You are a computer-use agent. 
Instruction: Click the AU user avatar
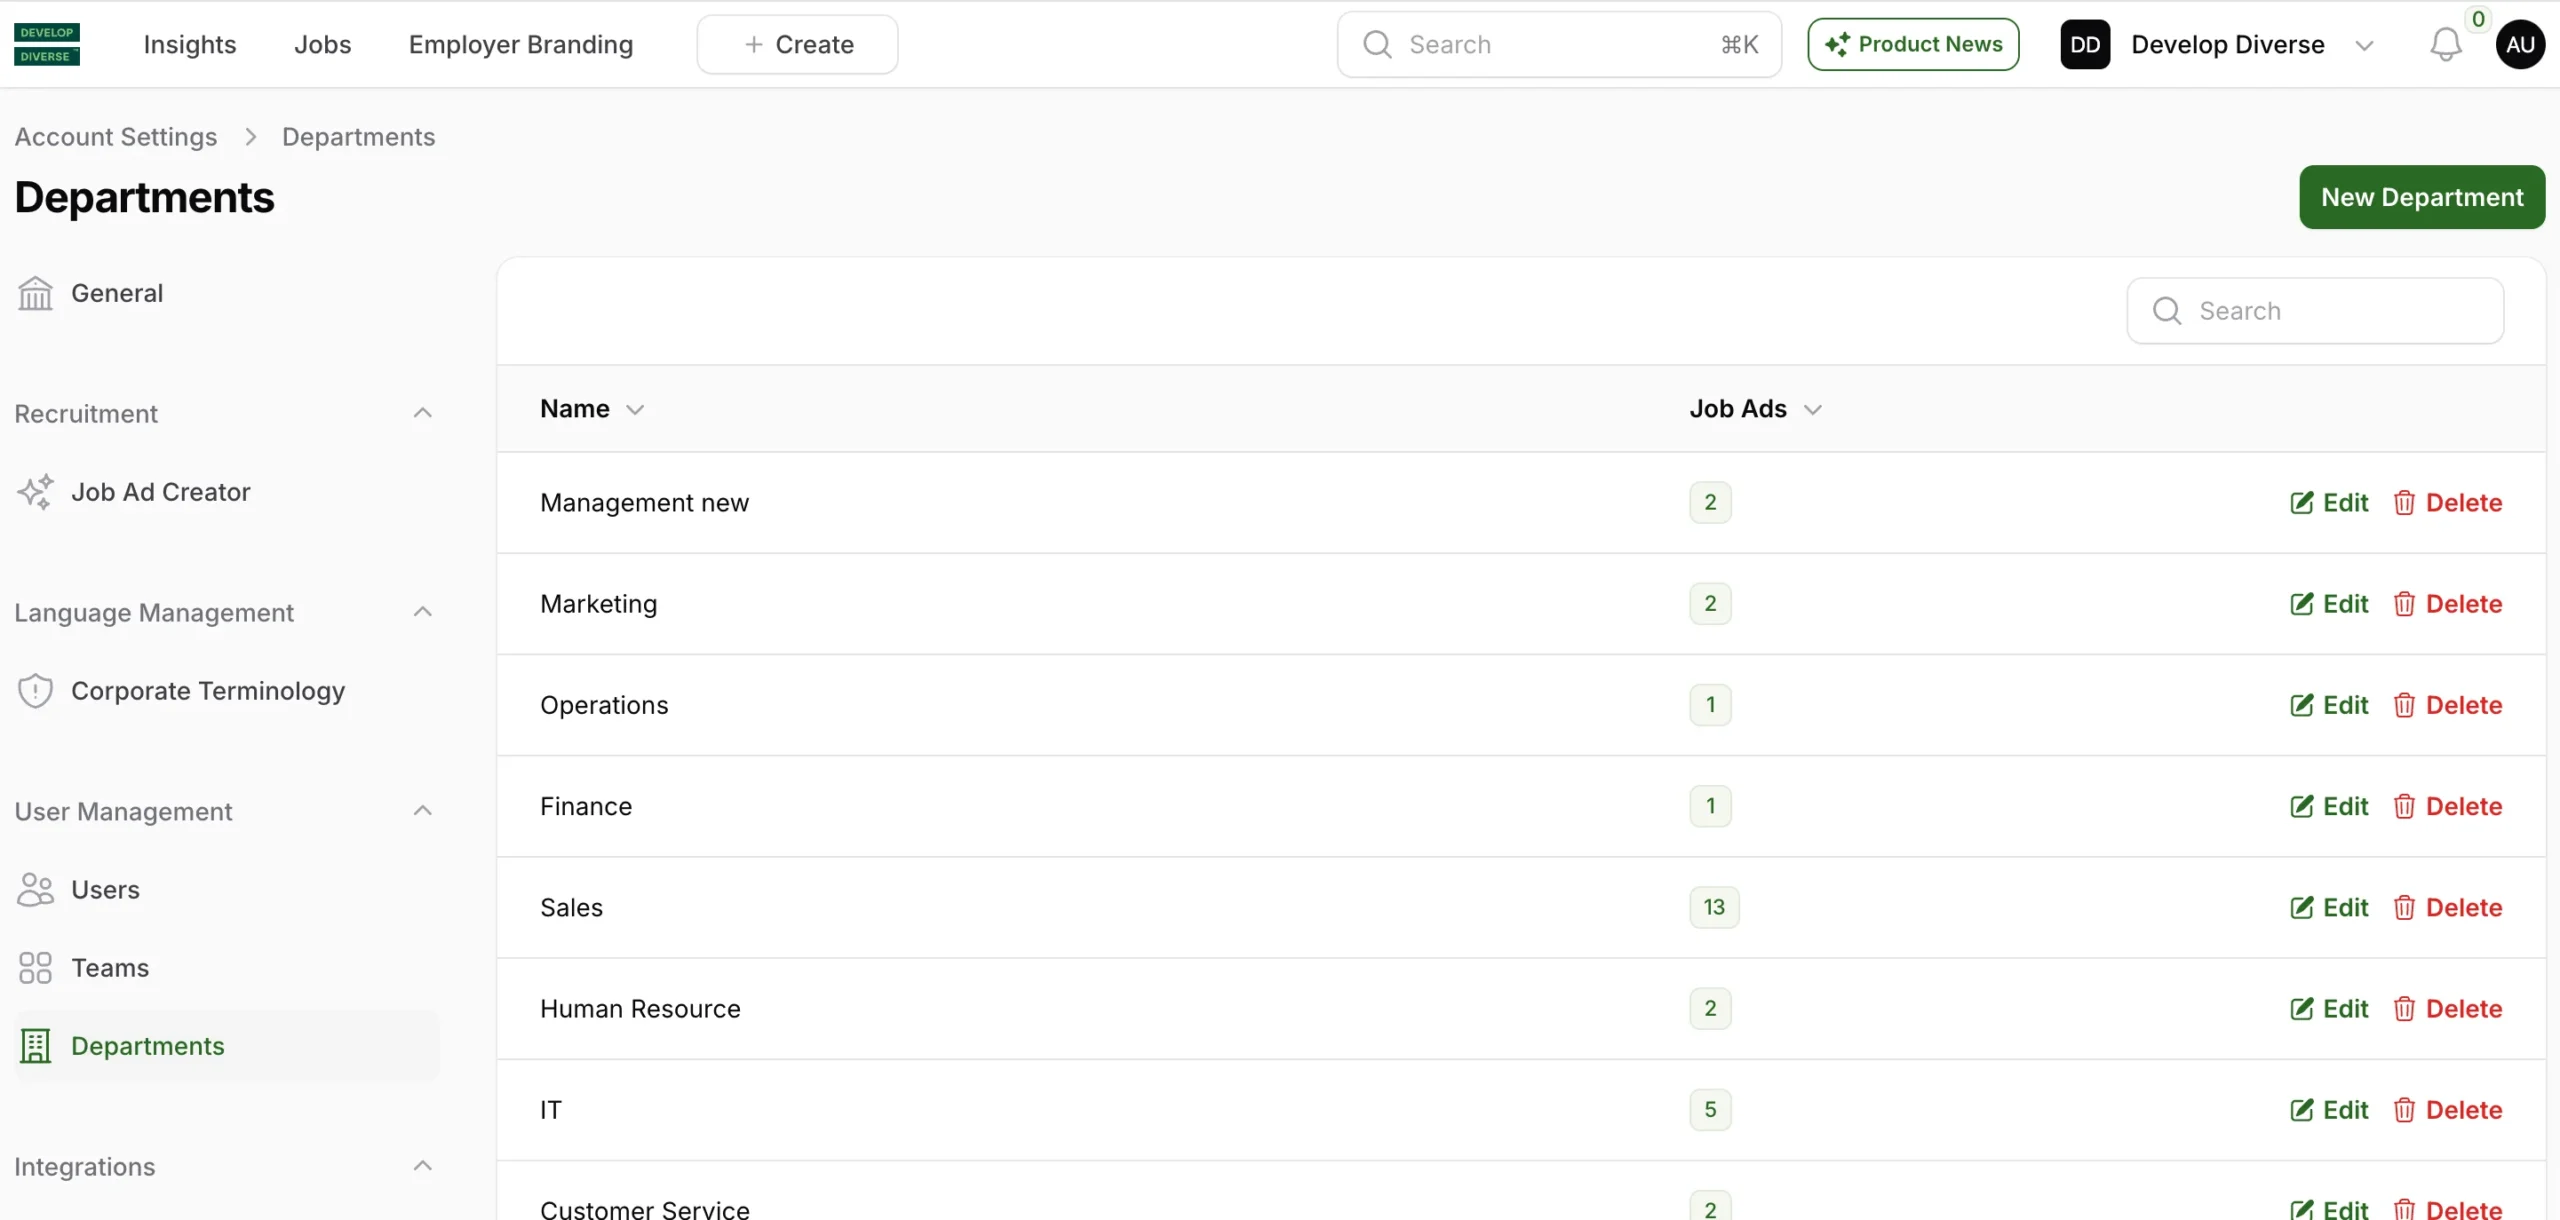pyautogui.click(x=2520, y=45)
